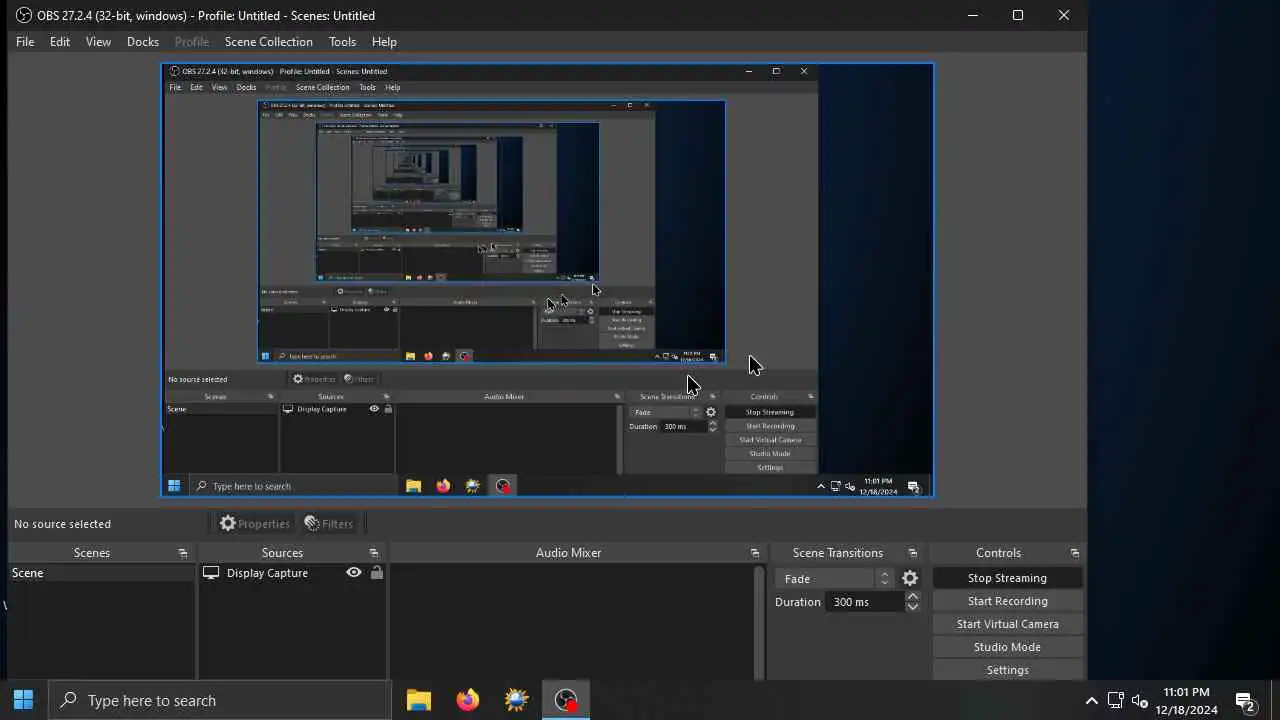The width and height of the screenshot is (1280, 720).
Task: Click the OBS icon in title bar
Action: tap(24, 15)
